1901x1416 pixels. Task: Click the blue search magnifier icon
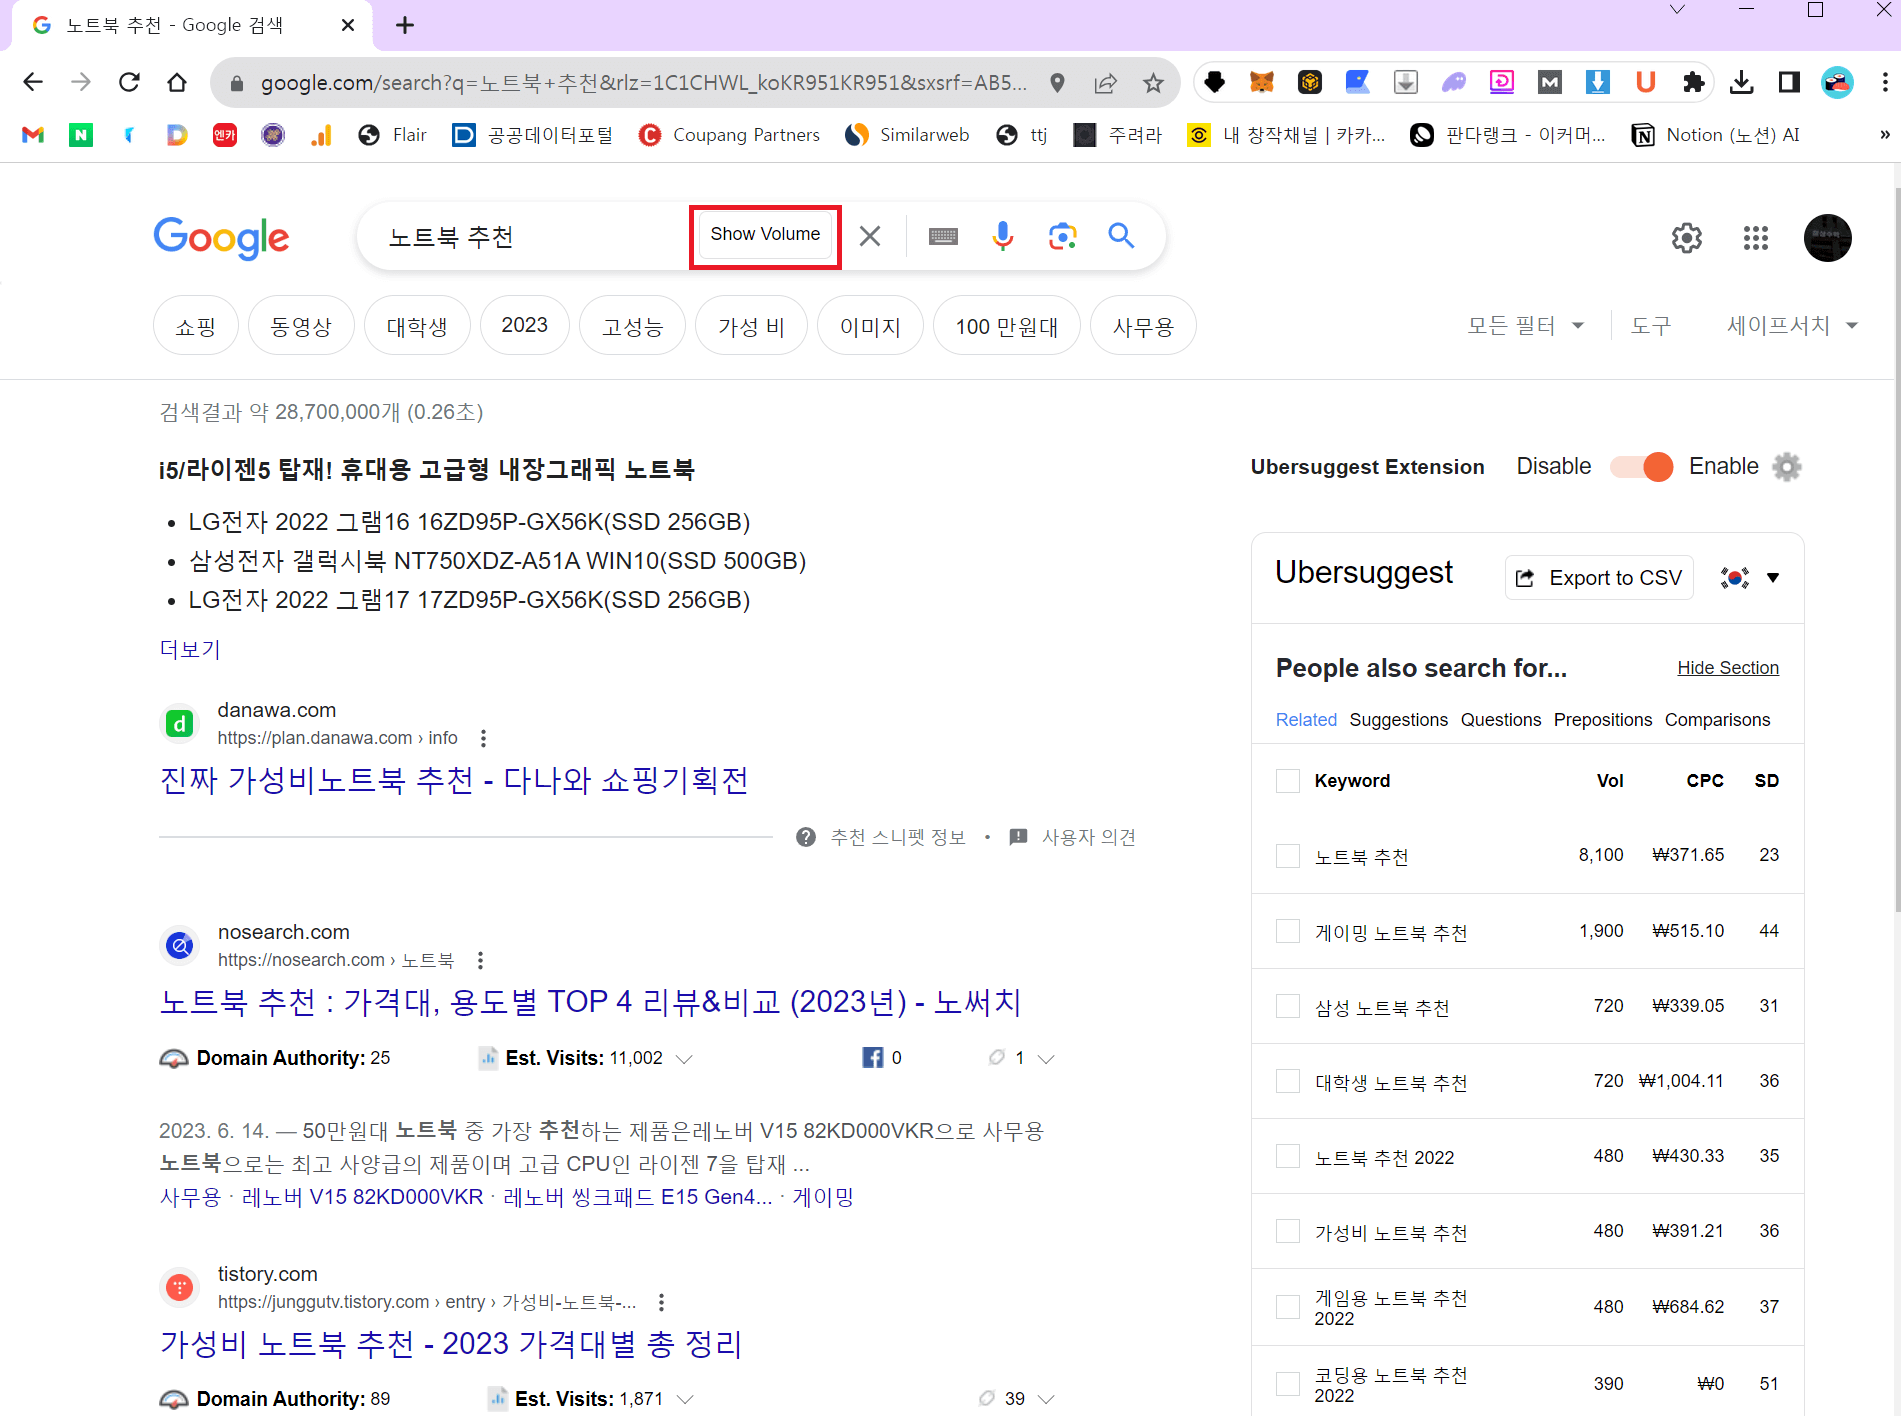click(x=1121, y=236)
